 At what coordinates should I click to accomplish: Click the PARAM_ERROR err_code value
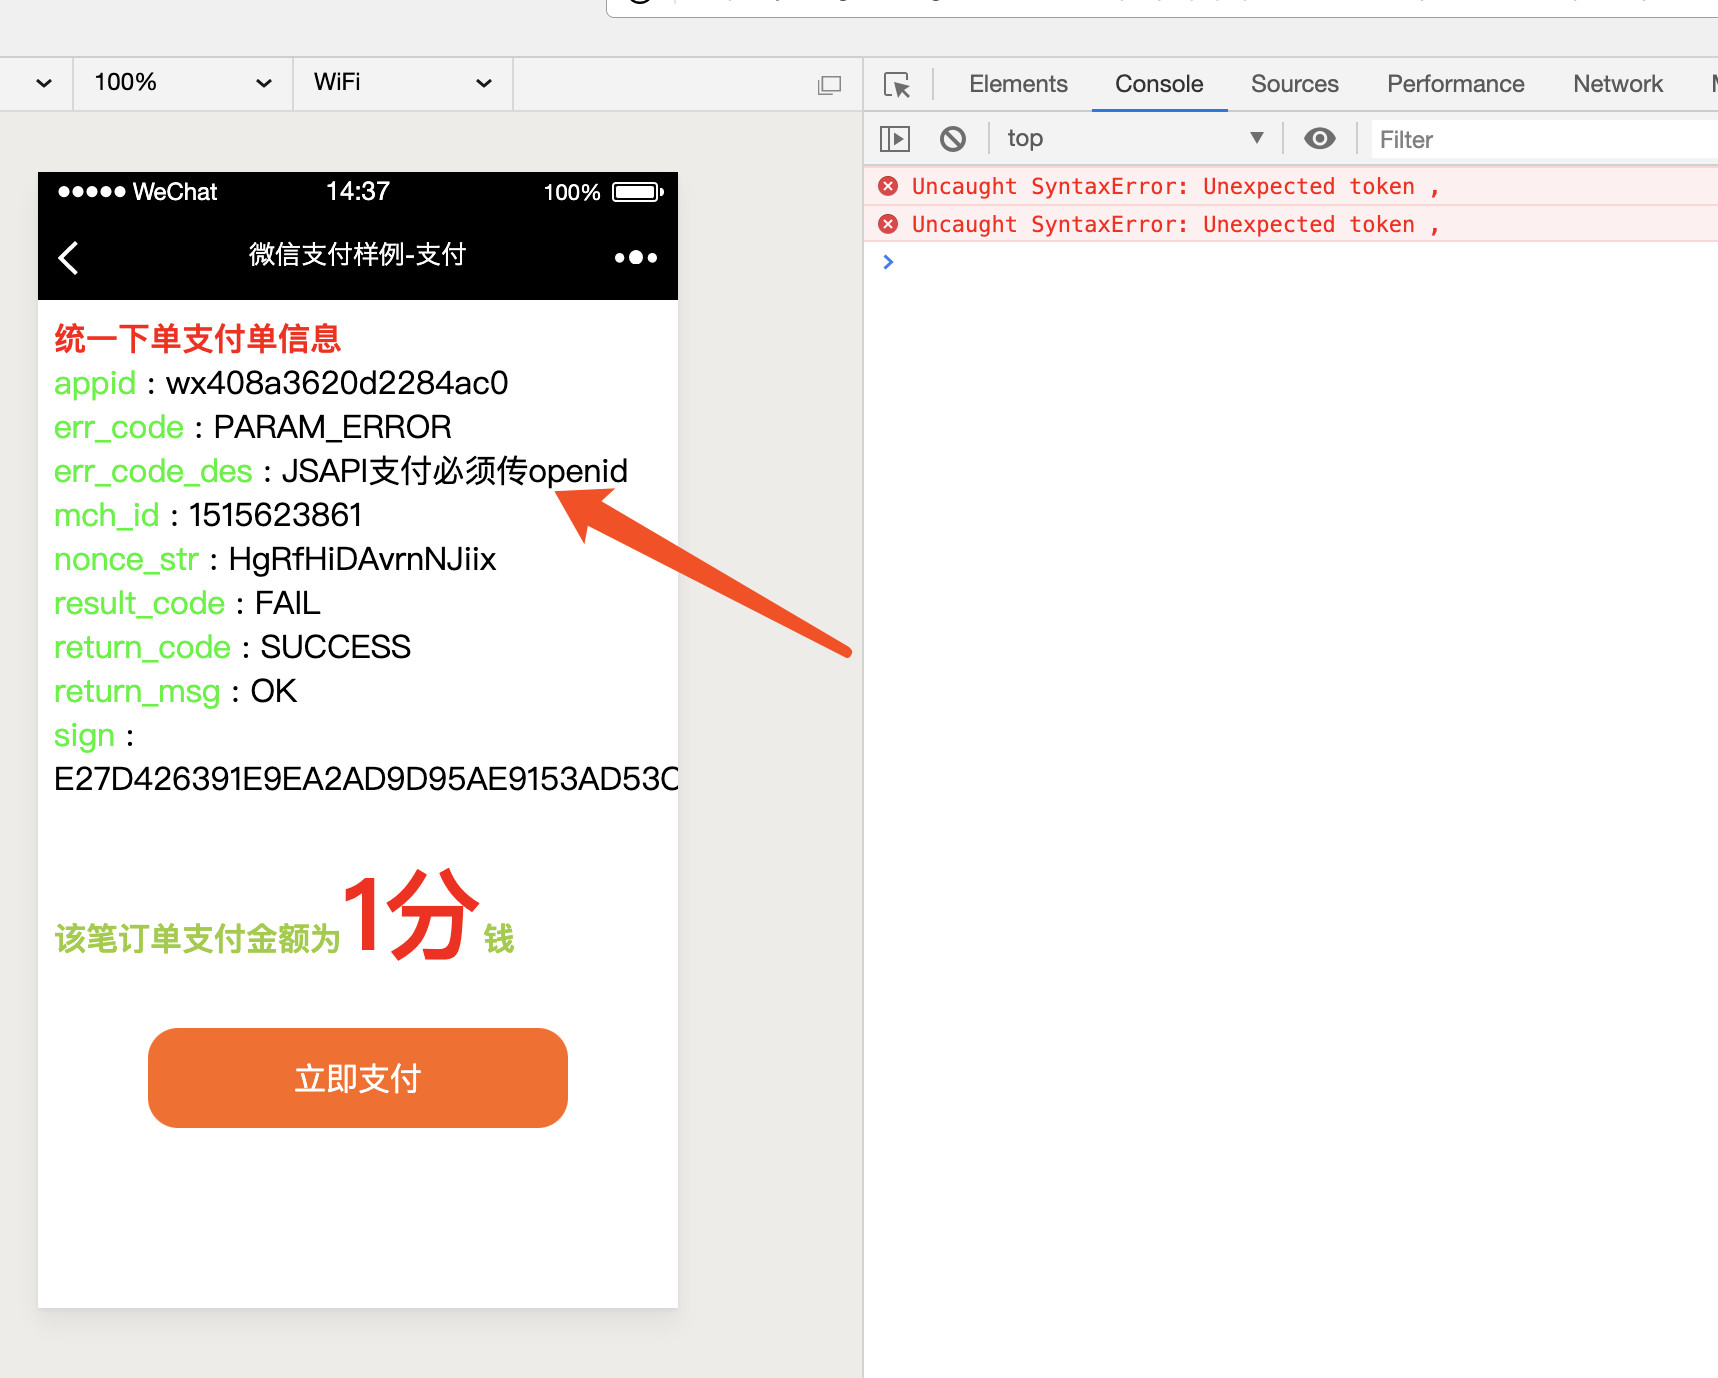pyautogui.click(x=333, y=427)
